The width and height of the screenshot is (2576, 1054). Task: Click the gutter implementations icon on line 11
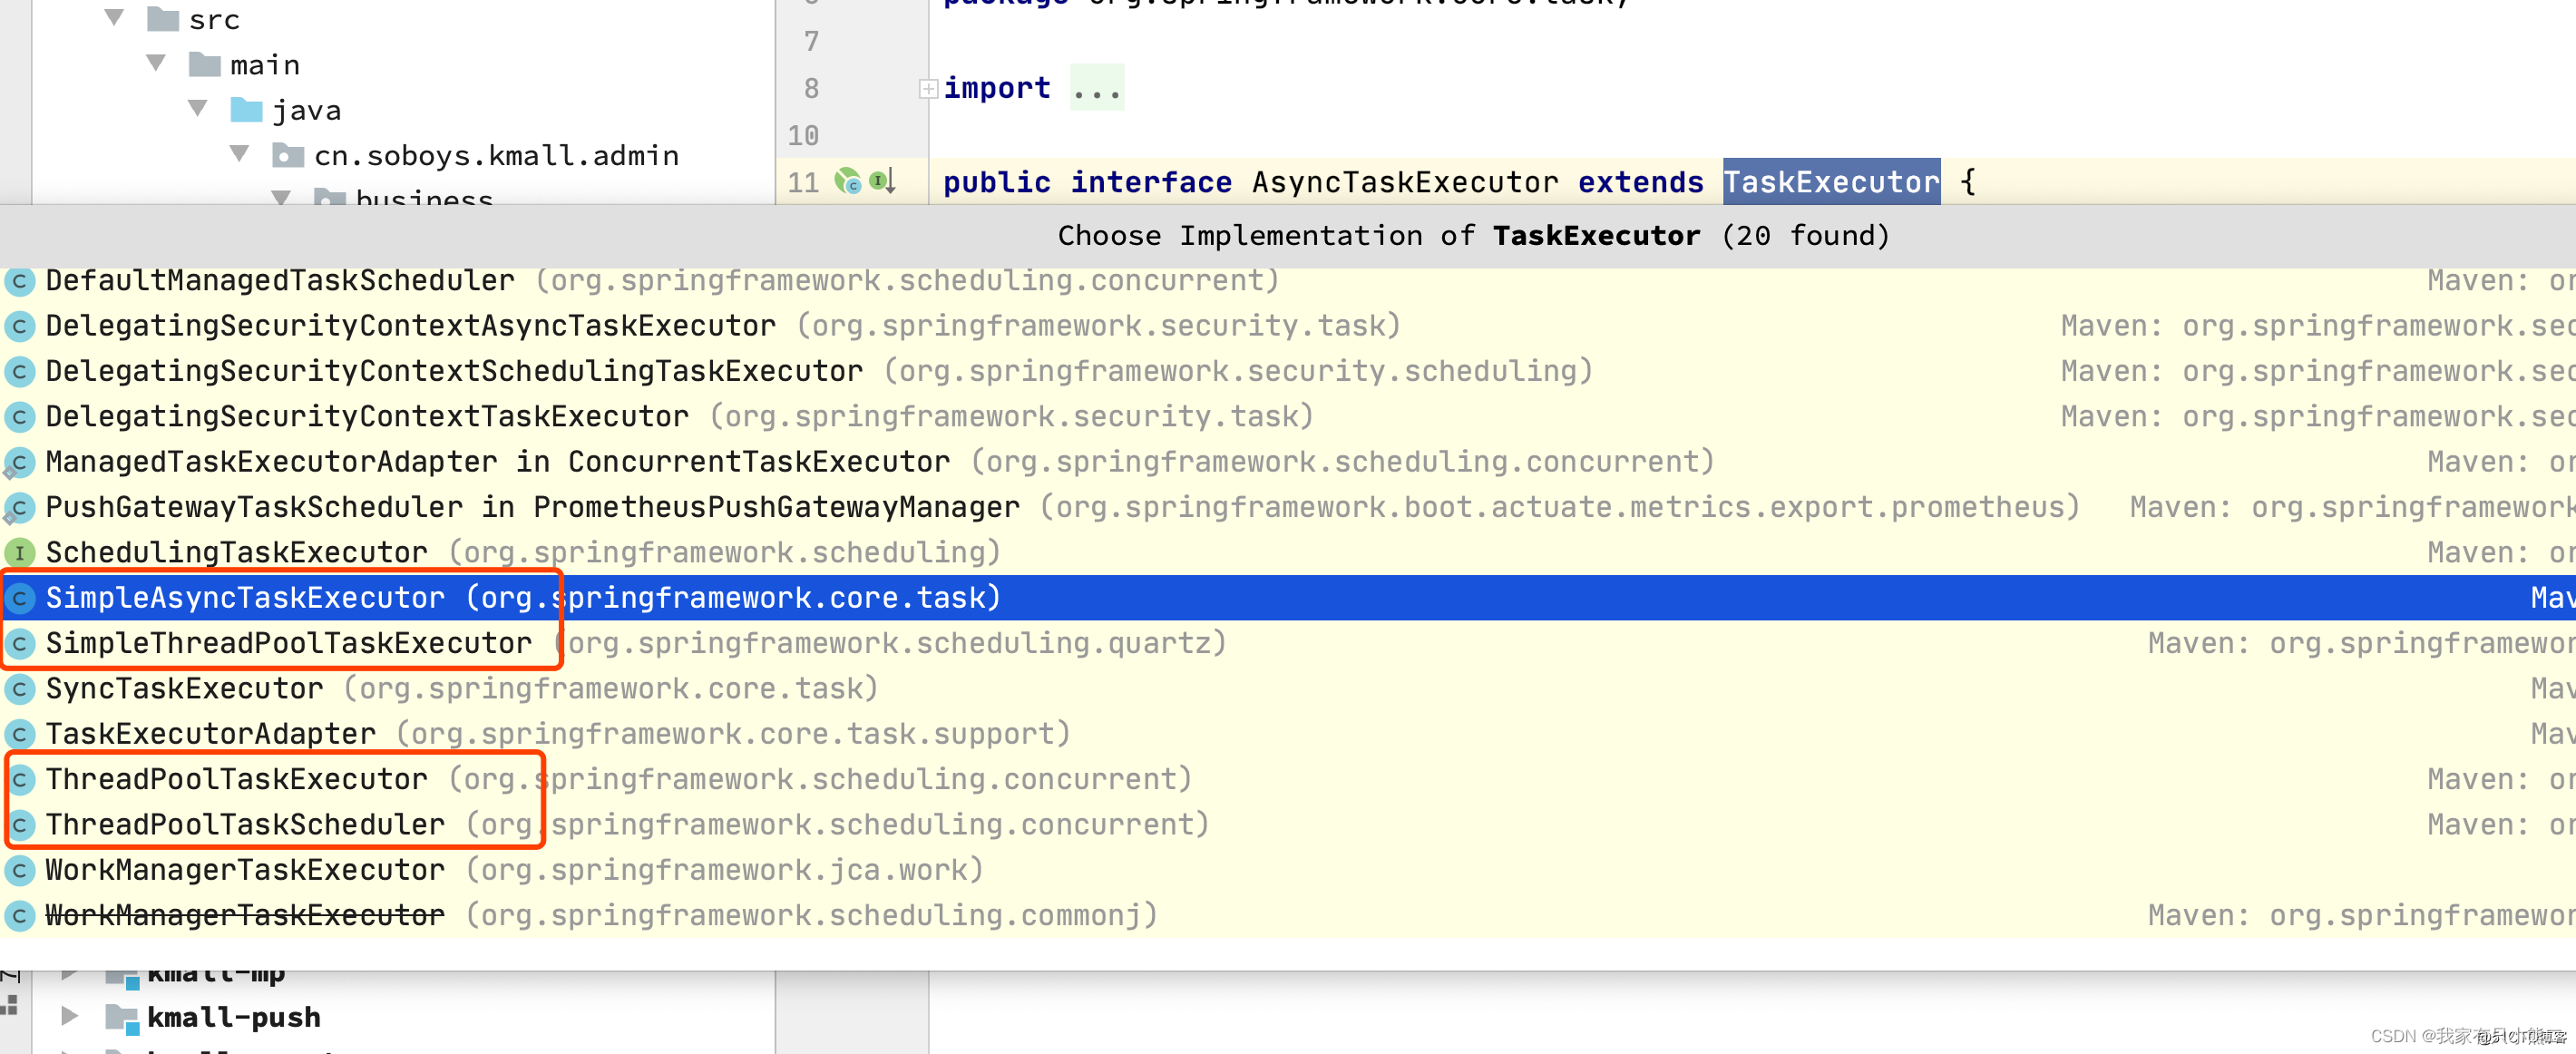tap(847, 181)
